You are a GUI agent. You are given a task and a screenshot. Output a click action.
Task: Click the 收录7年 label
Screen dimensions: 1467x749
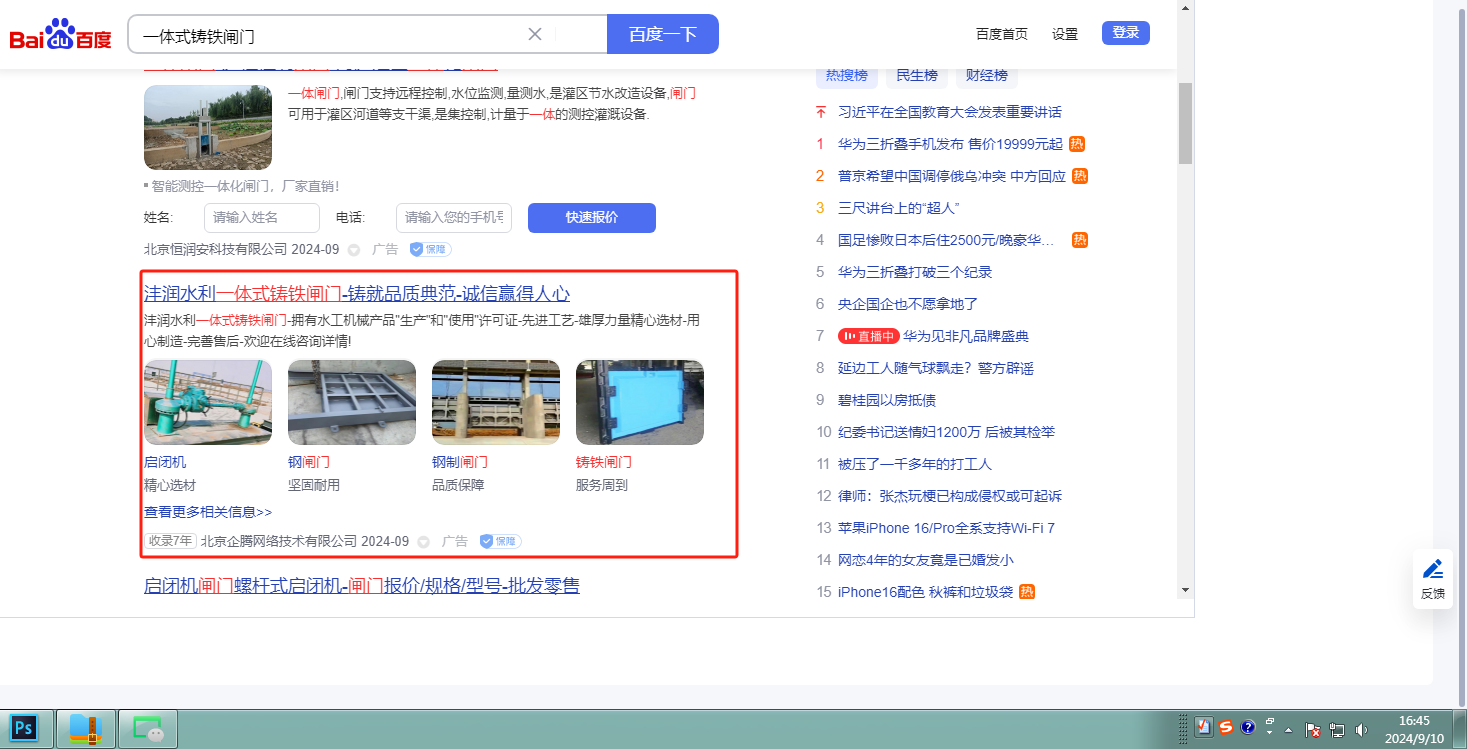(170, 541)
